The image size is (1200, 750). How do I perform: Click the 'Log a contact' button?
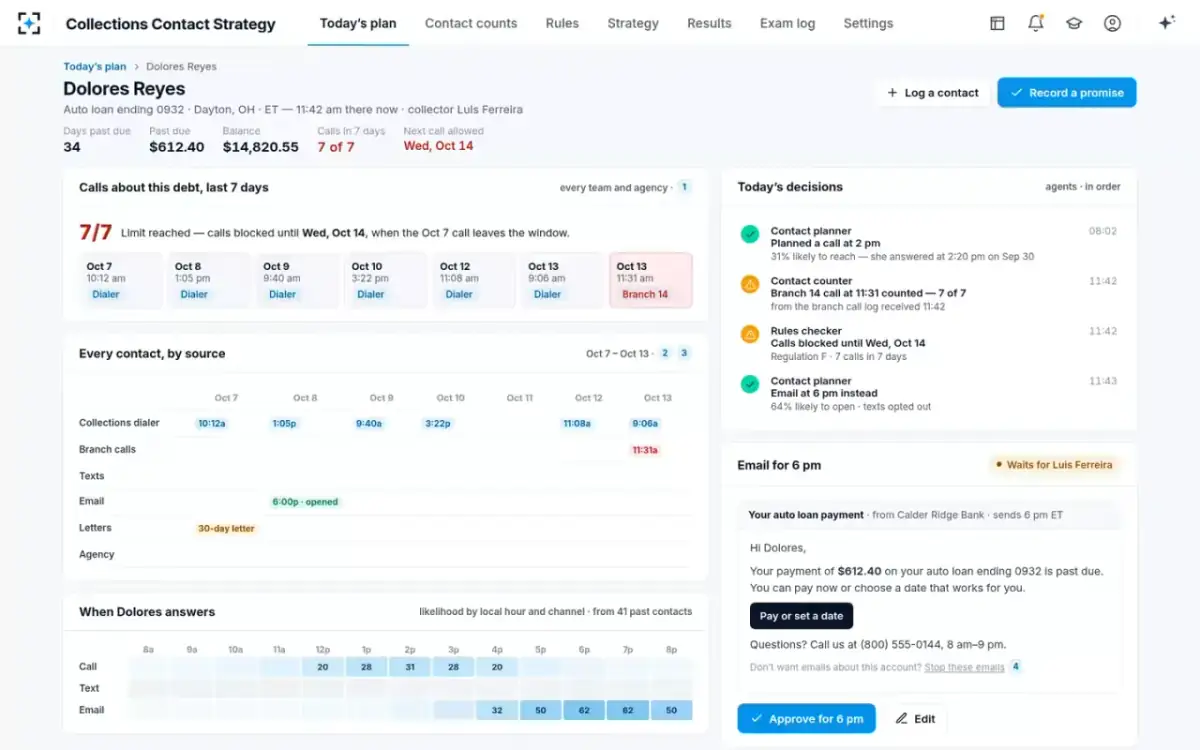tap(932, 92)
